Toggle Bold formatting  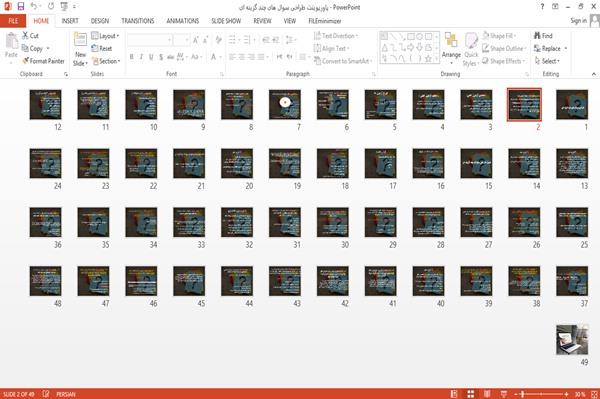click(x=132, y=57)
